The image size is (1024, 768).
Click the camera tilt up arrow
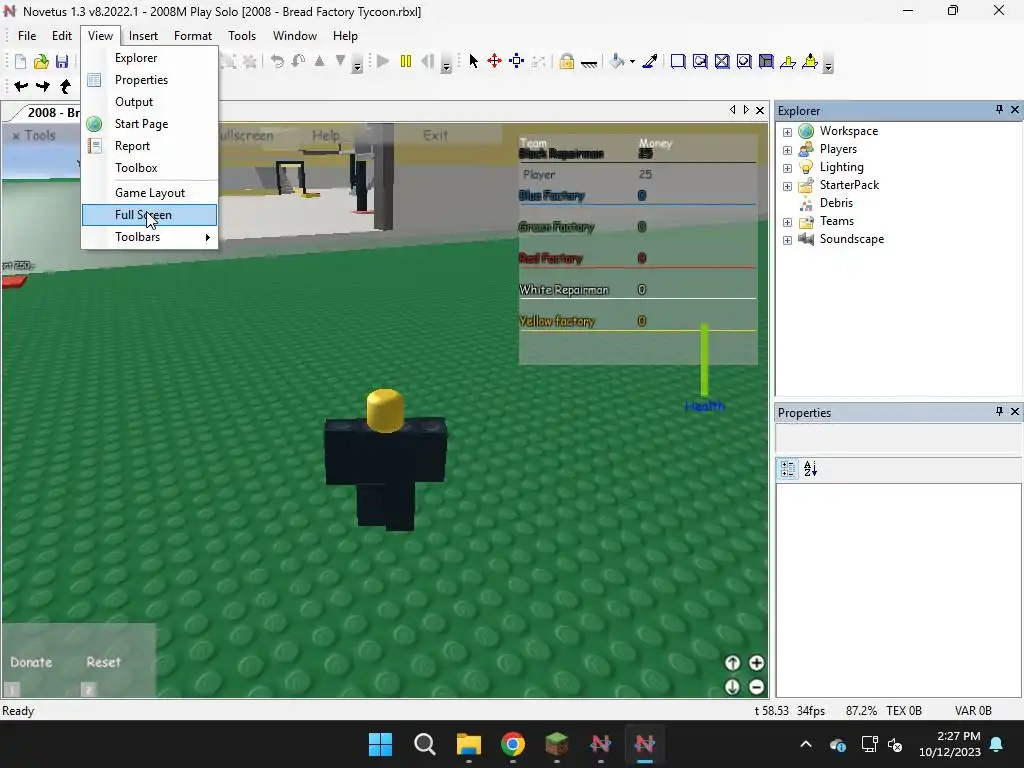click(x=732, y=663)
